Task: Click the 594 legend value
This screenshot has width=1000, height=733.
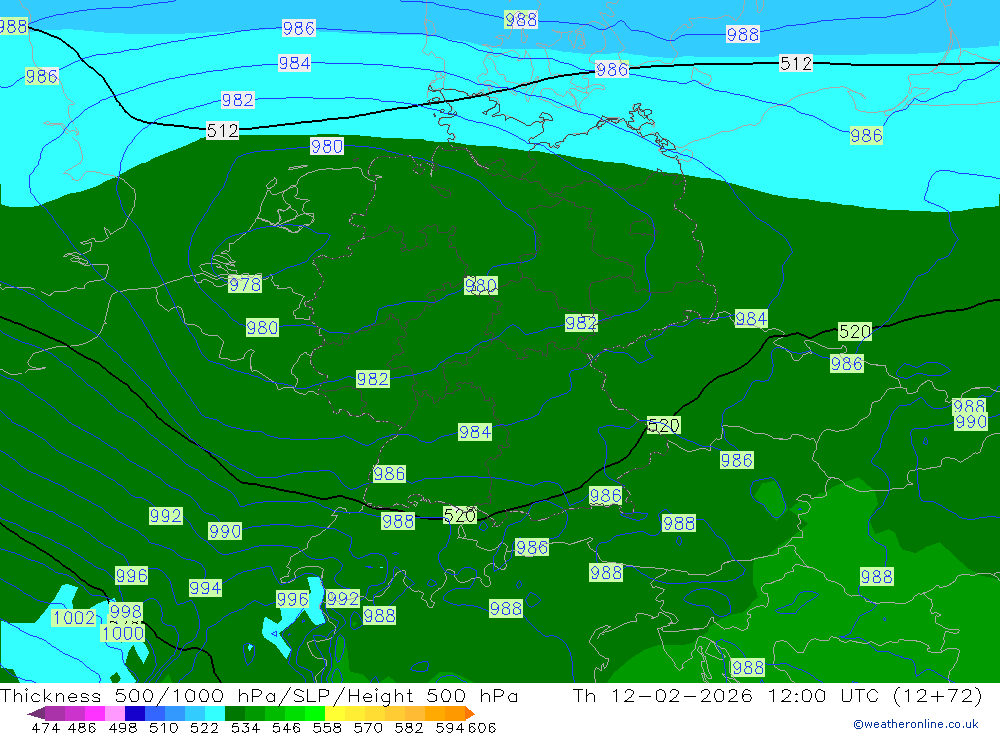Action: [450, 727]
